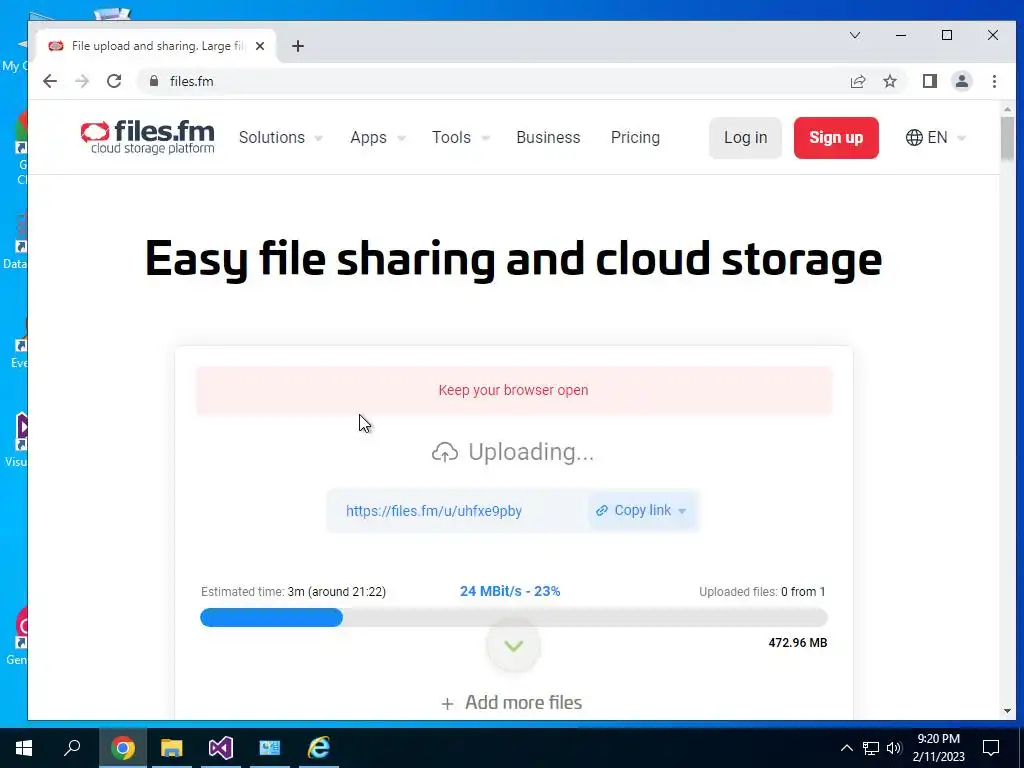Bookmark this page with the star icon
The width and height of the screenshot is (1024, 768).
click(x=889, y=81)
